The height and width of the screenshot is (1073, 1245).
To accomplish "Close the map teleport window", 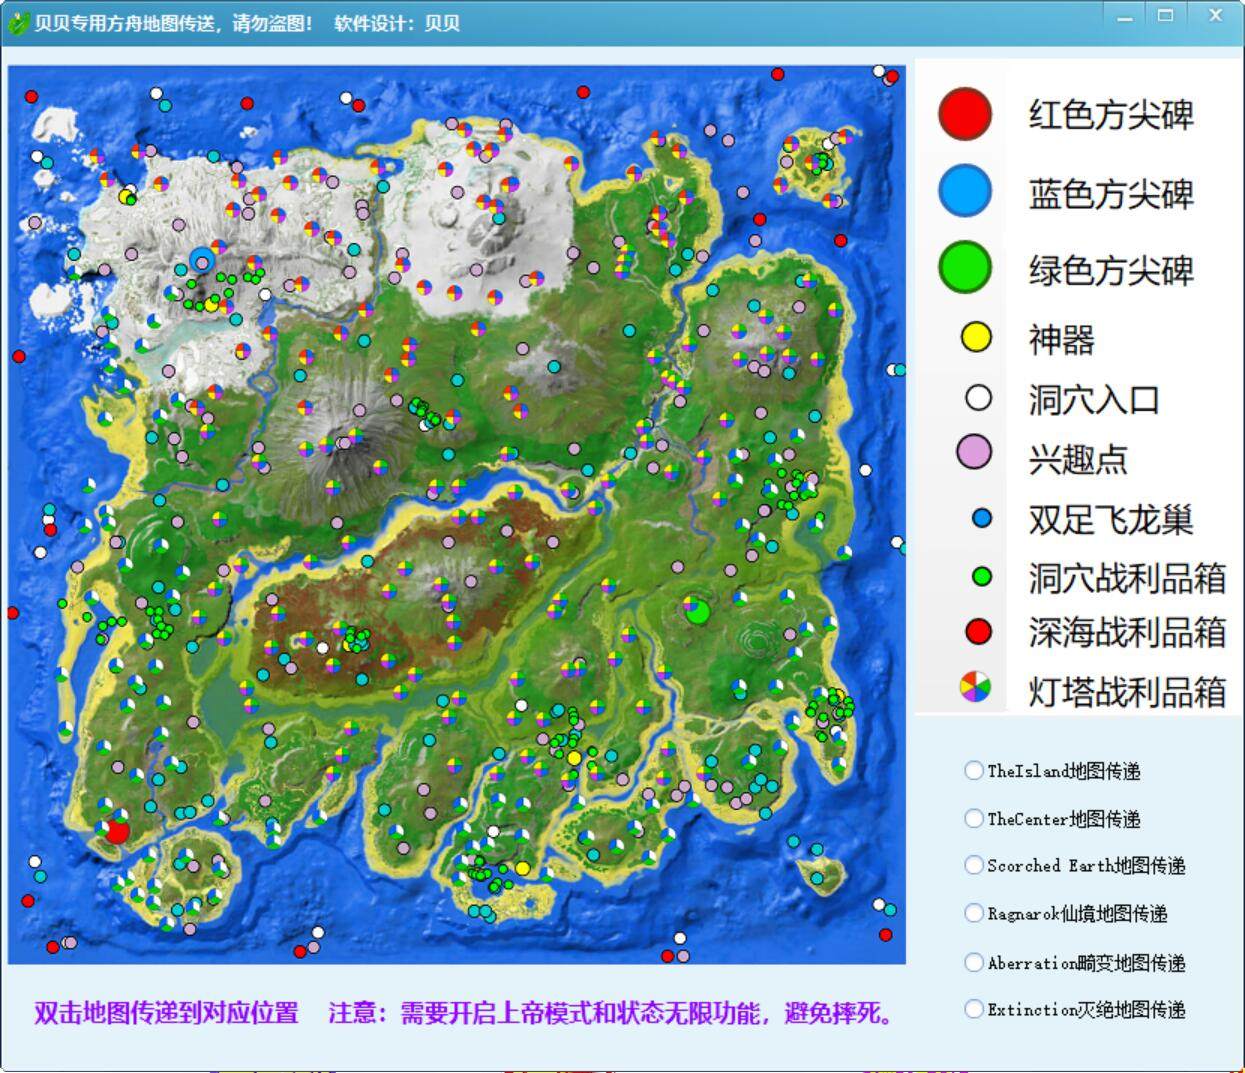I will click(1215, 16).
